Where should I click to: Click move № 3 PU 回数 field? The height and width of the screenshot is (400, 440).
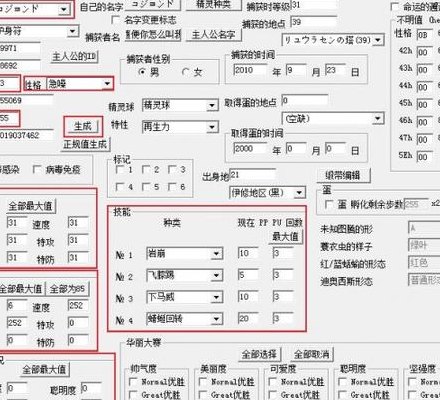(282, 297)
